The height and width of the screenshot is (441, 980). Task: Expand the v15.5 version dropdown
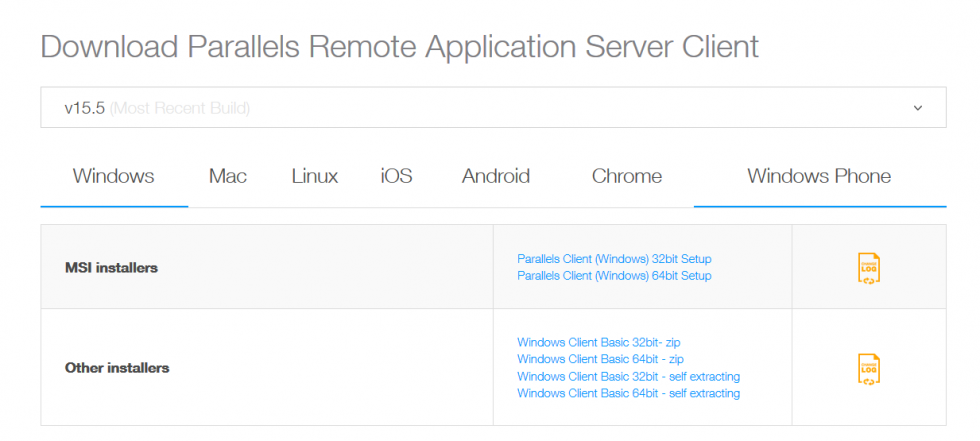point(493,107)
